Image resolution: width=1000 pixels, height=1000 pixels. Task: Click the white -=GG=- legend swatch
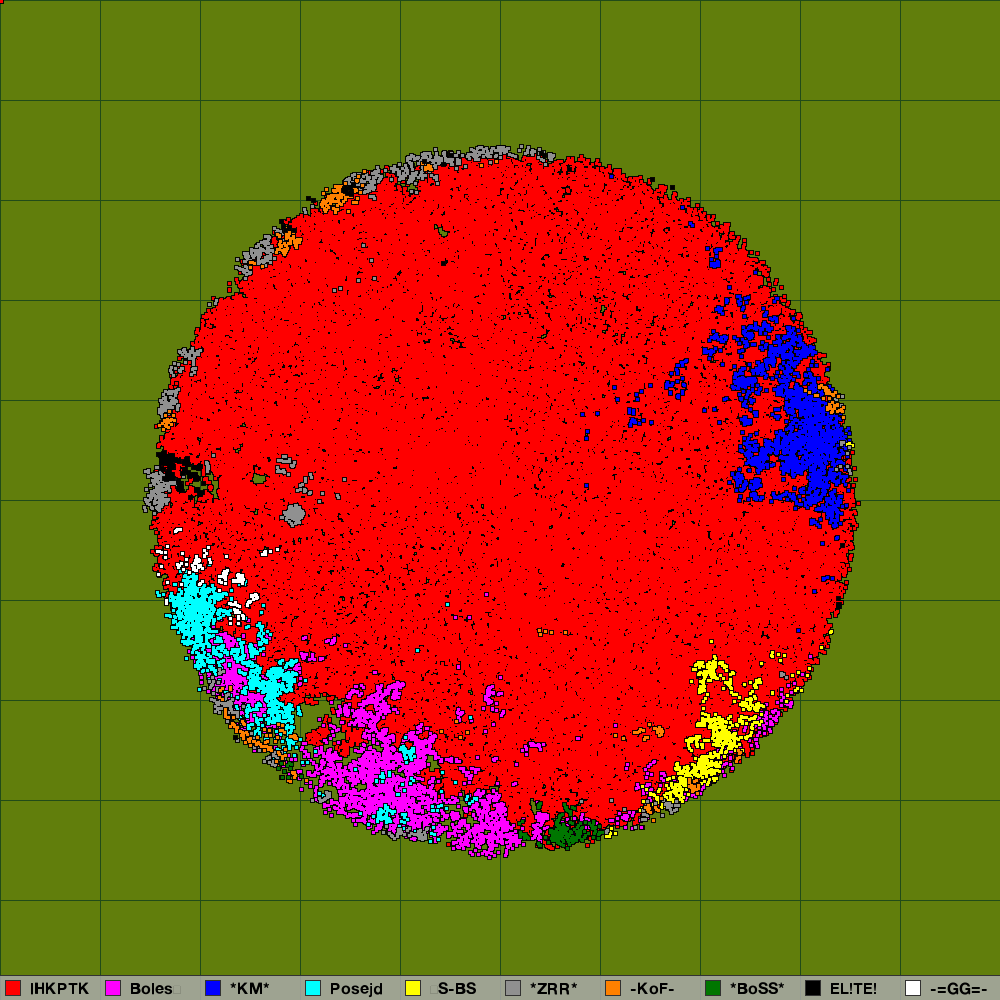pyautogui.click(x=913, y=988)
